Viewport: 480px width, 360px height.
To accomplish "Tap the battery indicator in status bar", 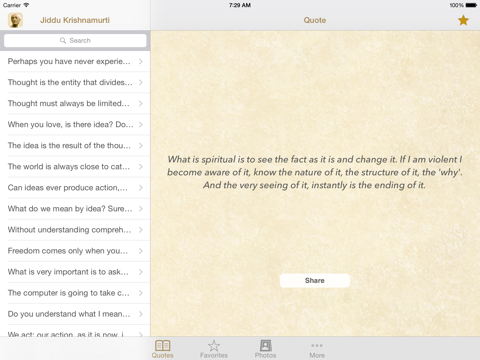I will [x=471, y=5].
